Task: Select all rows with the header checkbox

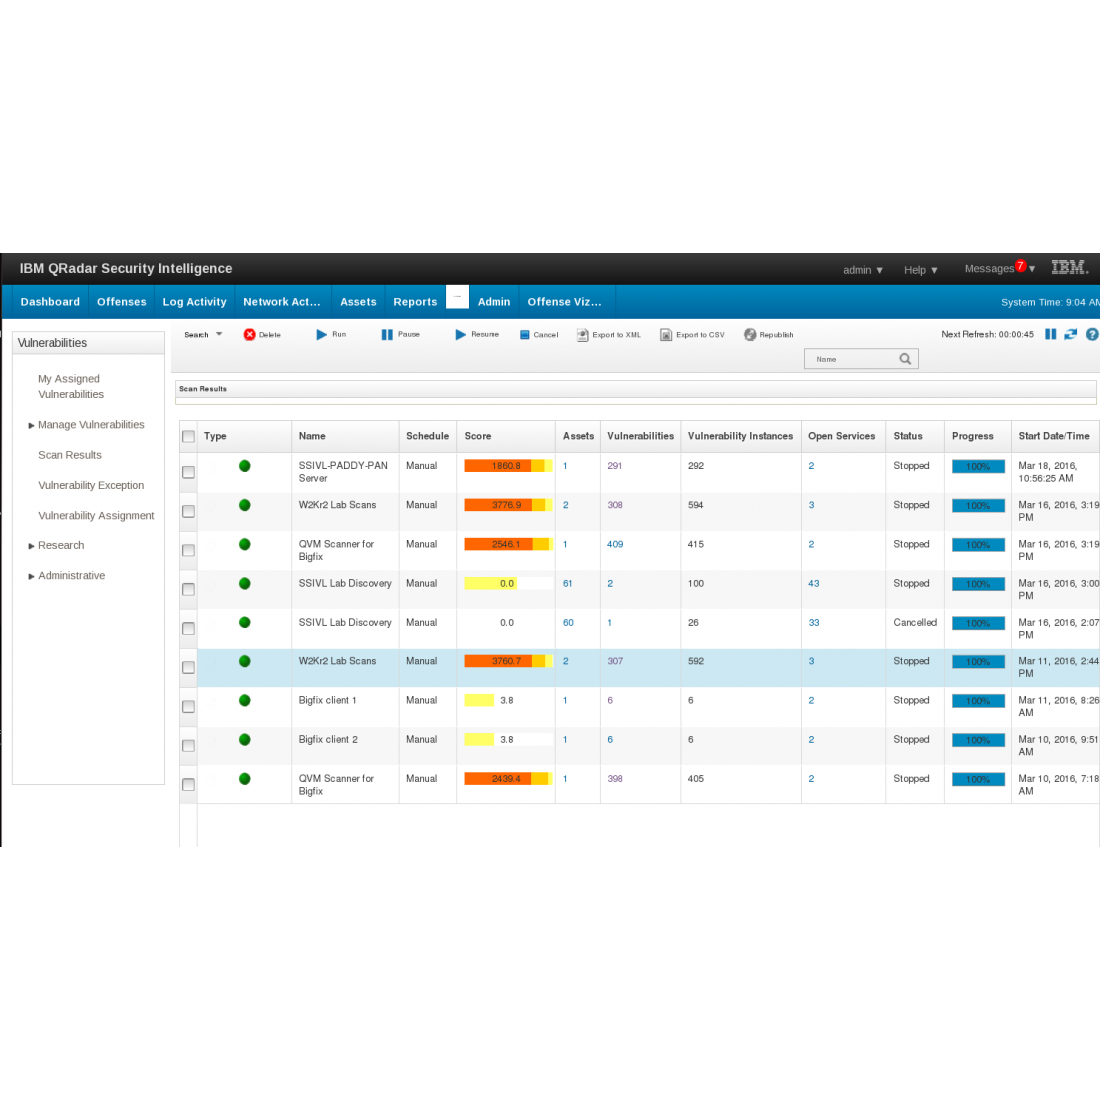Action: coord(188,436)
